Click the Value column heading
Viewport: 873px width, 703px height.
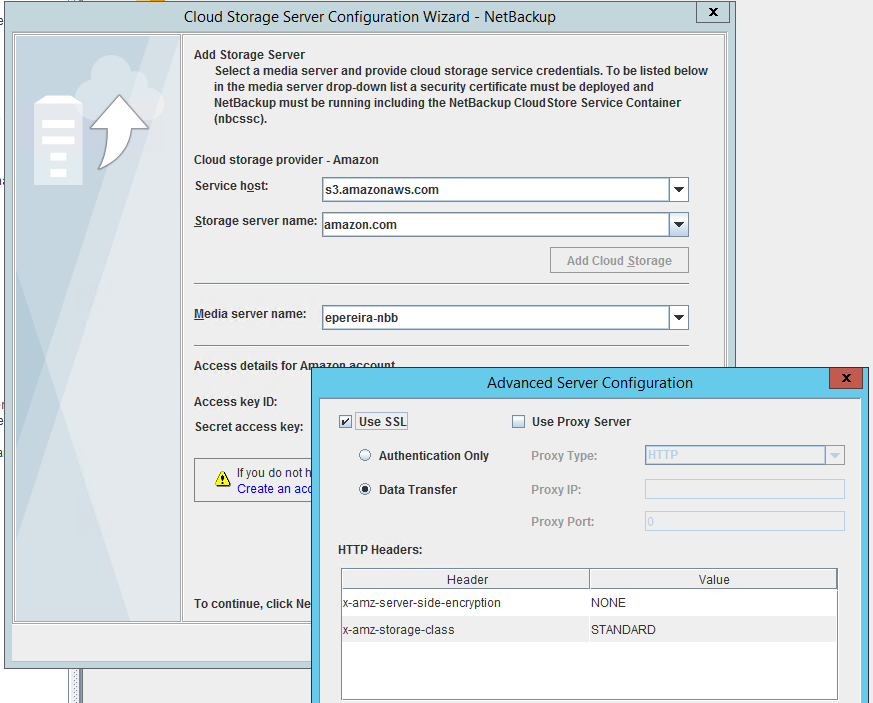714,579
